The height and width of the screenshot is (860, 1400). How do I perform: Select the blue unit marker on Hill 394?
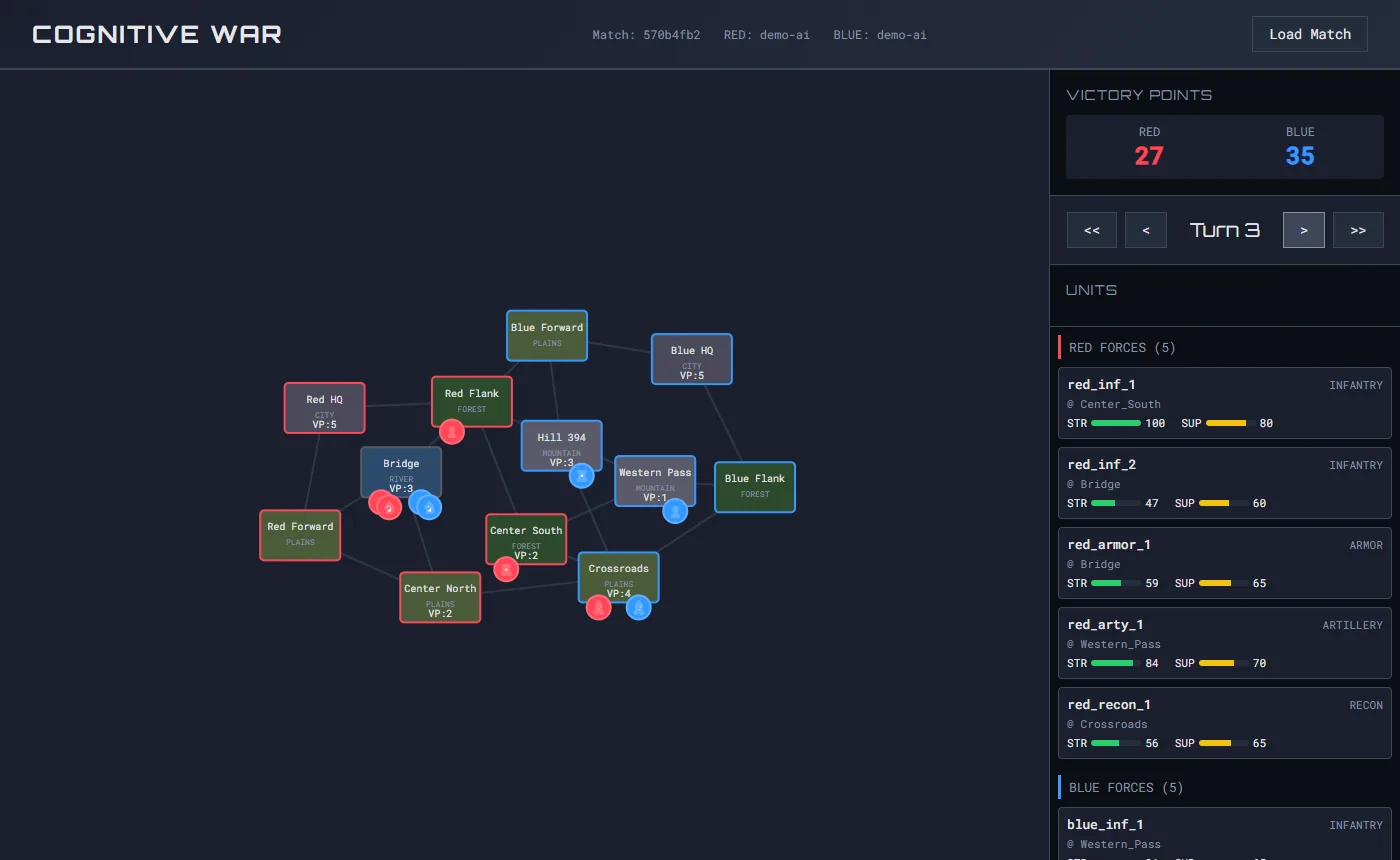point(582,476)
